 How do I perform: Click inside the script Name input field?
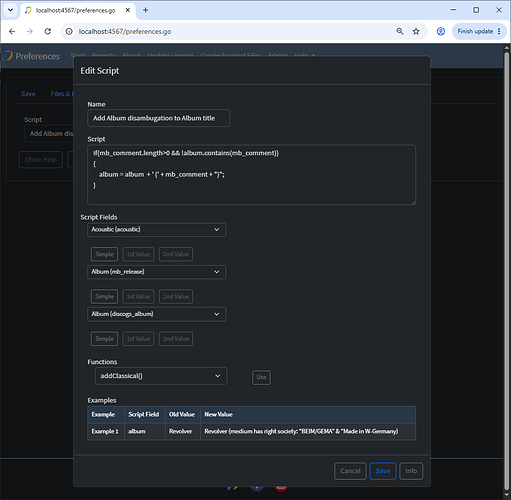pyautogui.click(x=158, y=118)
